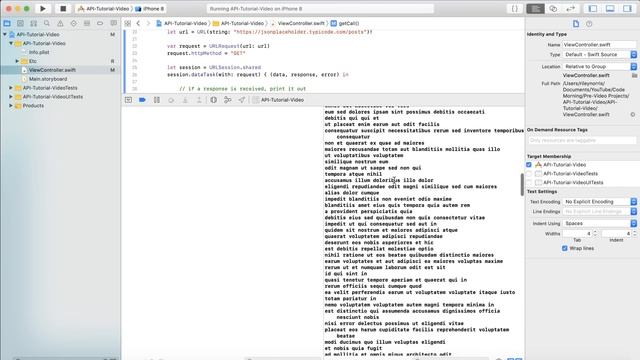Hide the debug area with arrow button
The image size is (640, 360).
(x=128, y=100)
